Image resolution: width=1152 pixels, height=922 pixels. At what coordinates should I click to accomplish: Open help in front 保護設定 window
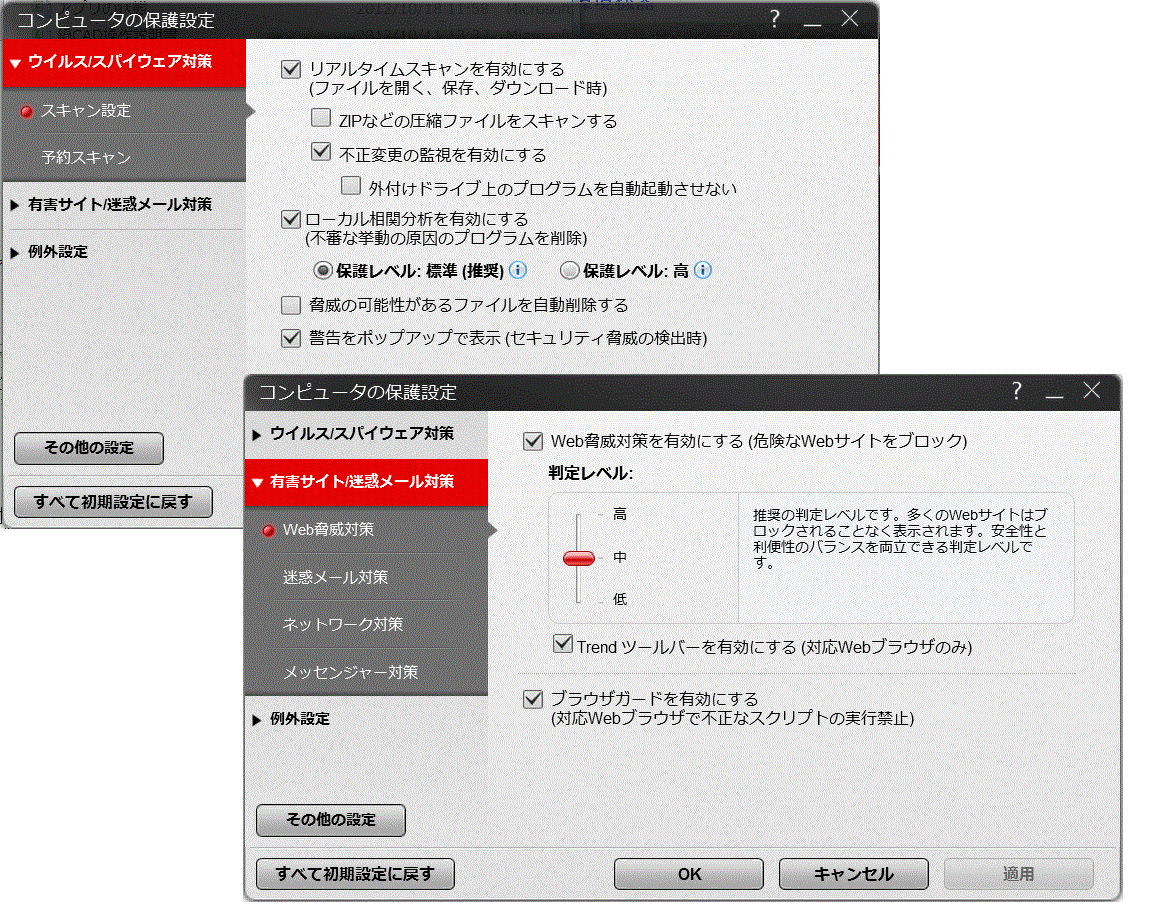coord(1017,391)
